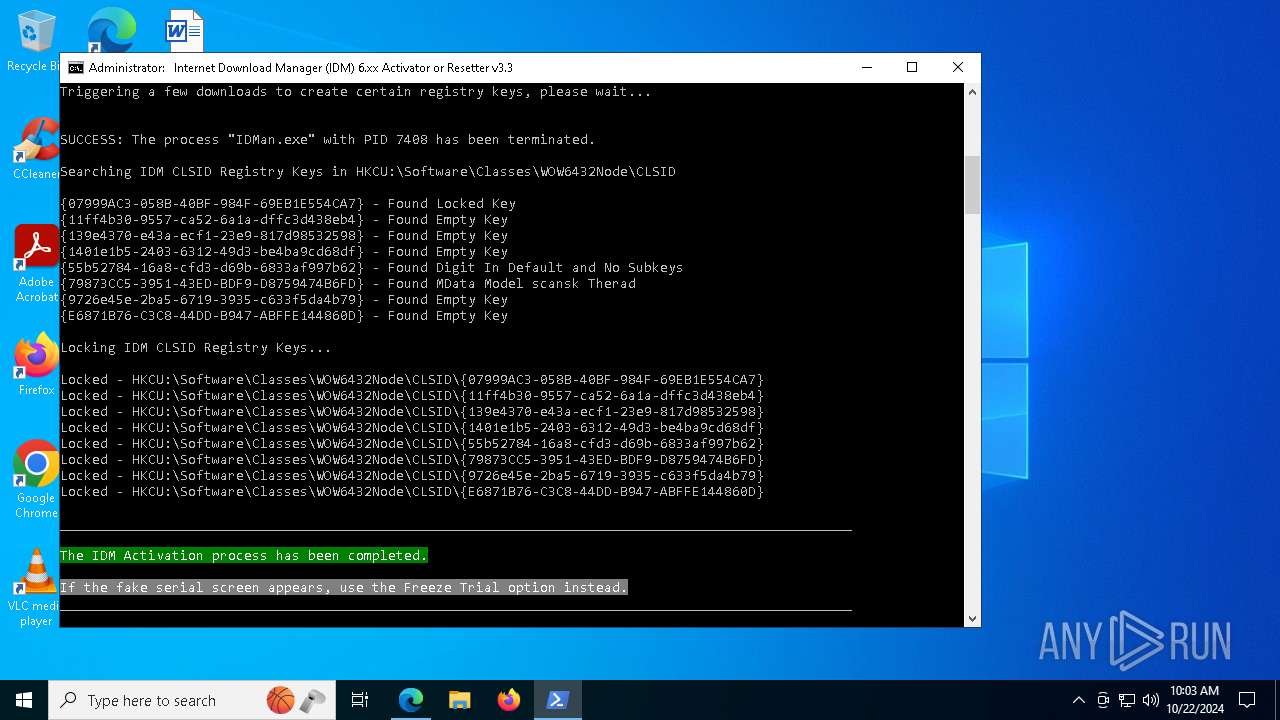1280x720 pixels.
Task: Launch Microsoft Edge from the desktop shortcut
Action: [111, 30]
